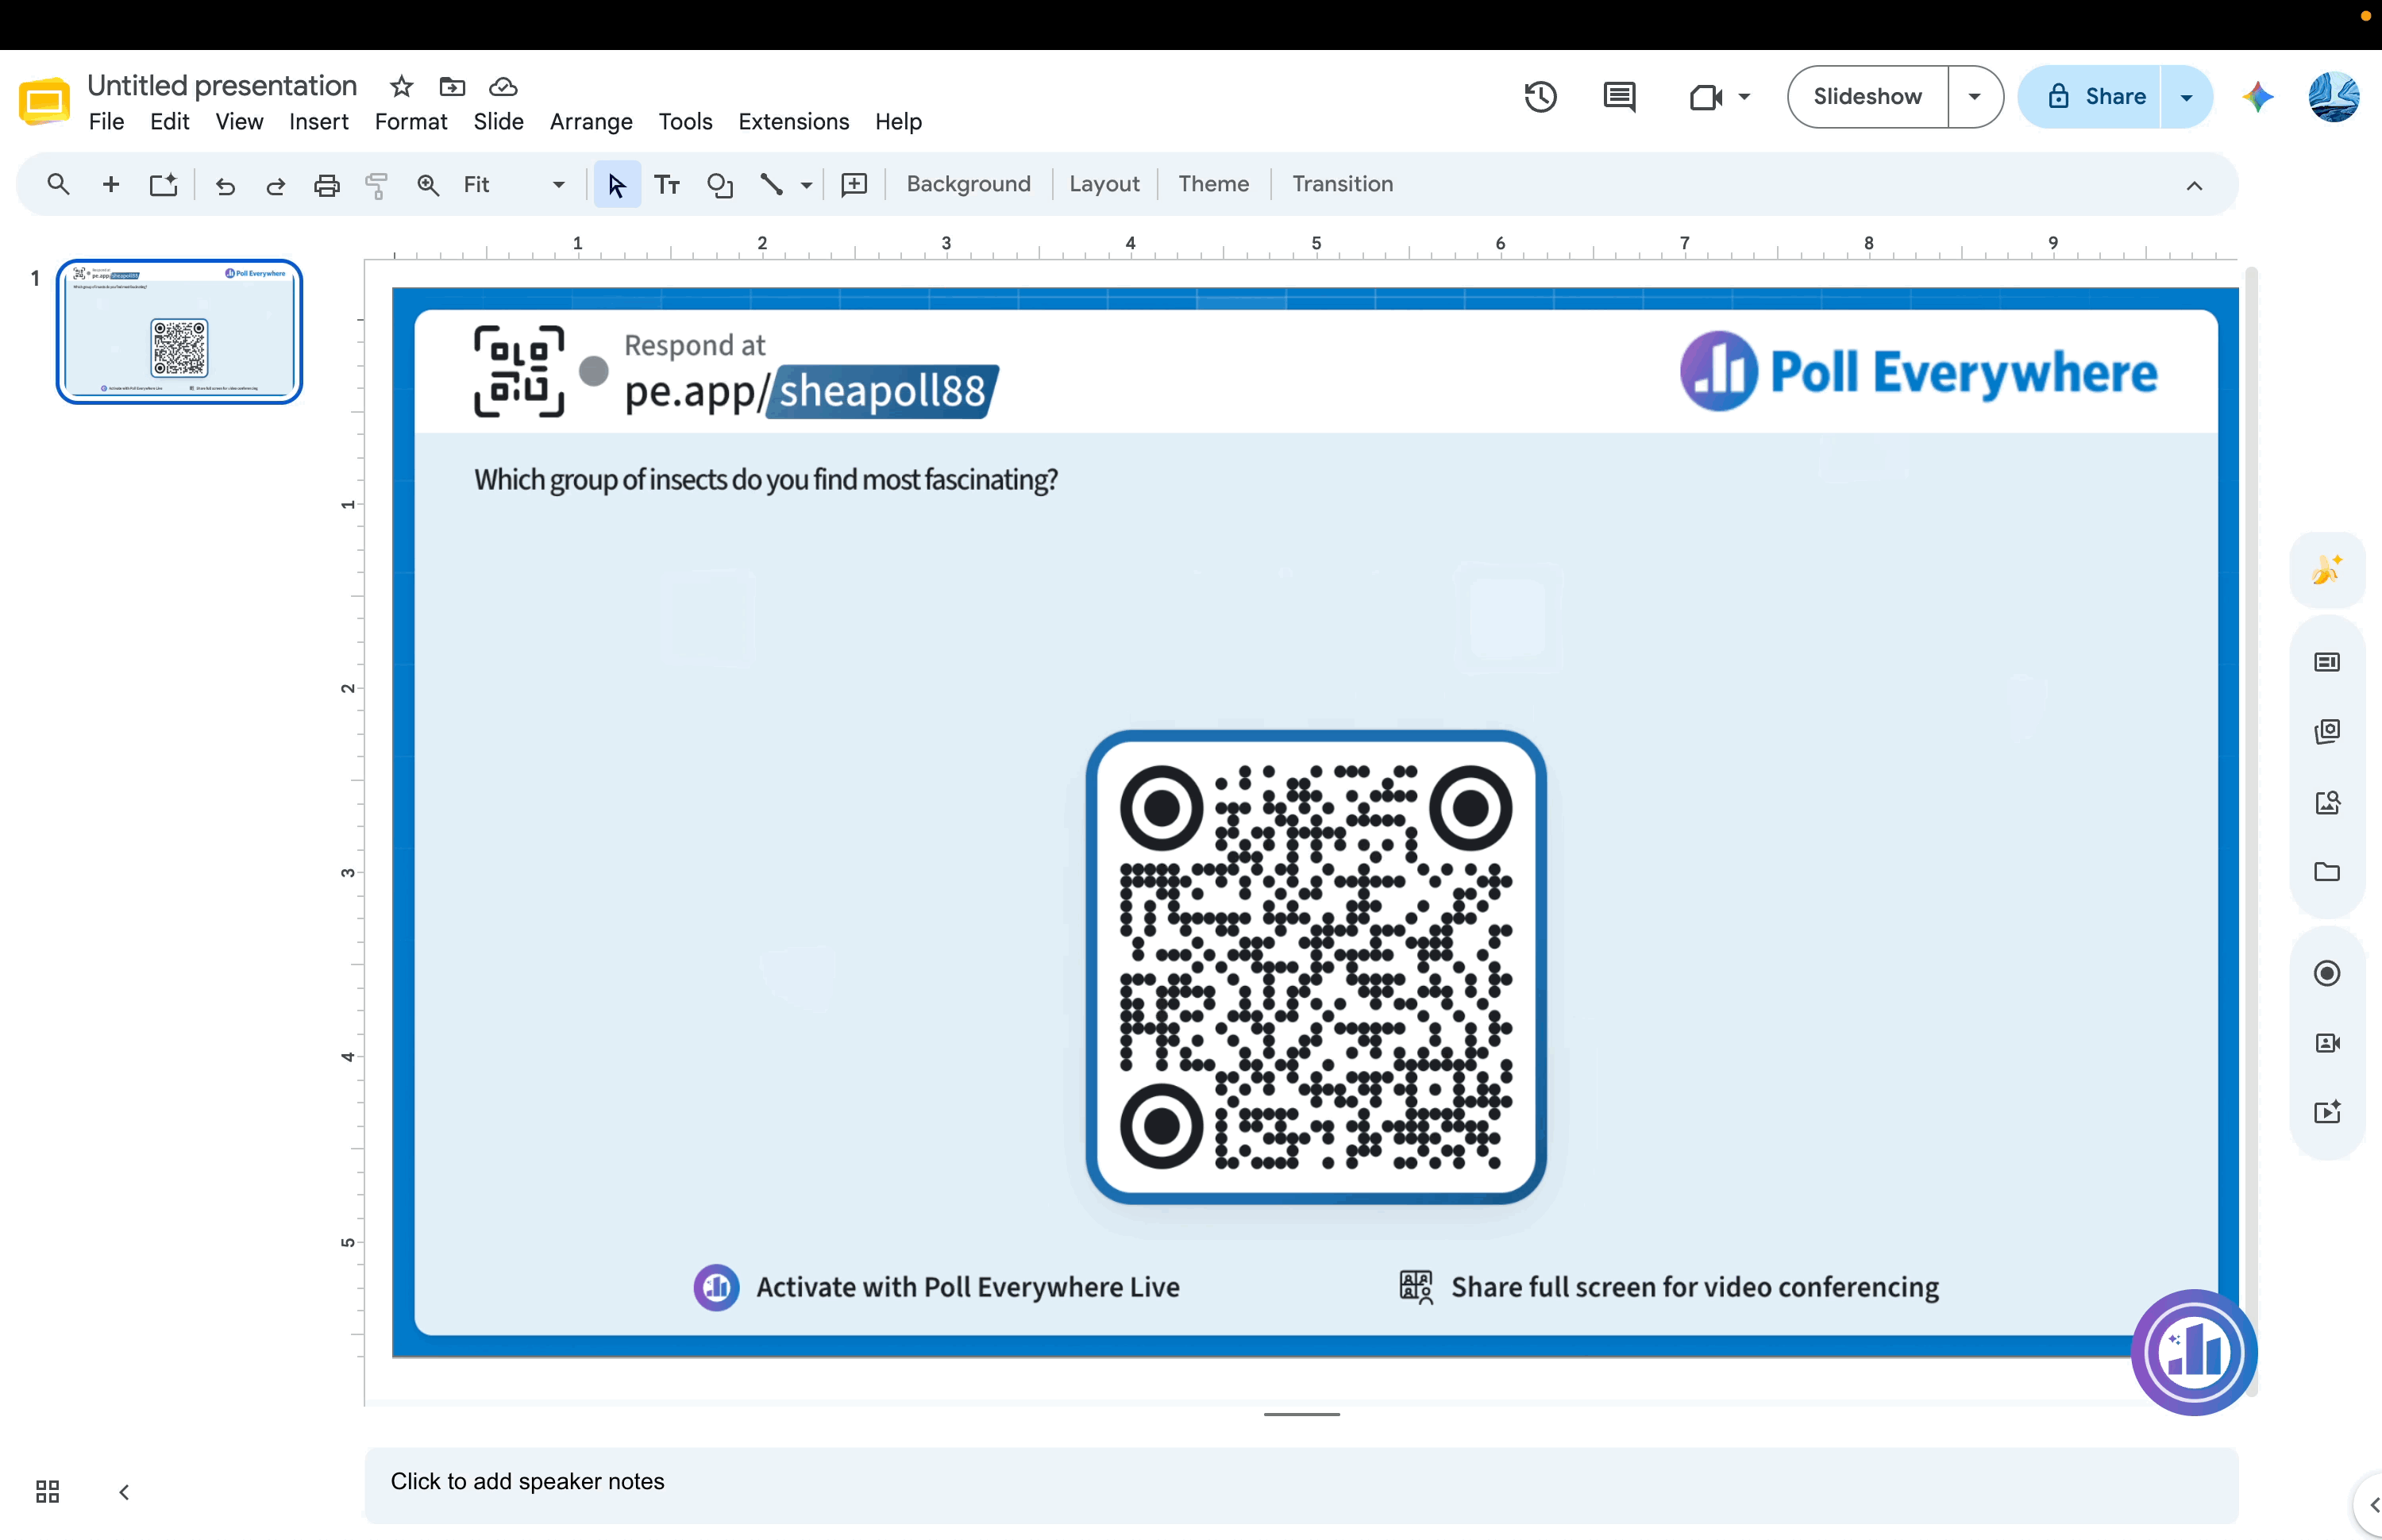2382x1540 pixels.
Task: Open the Gemini sparkle icon
Action: pos(2257,97)
